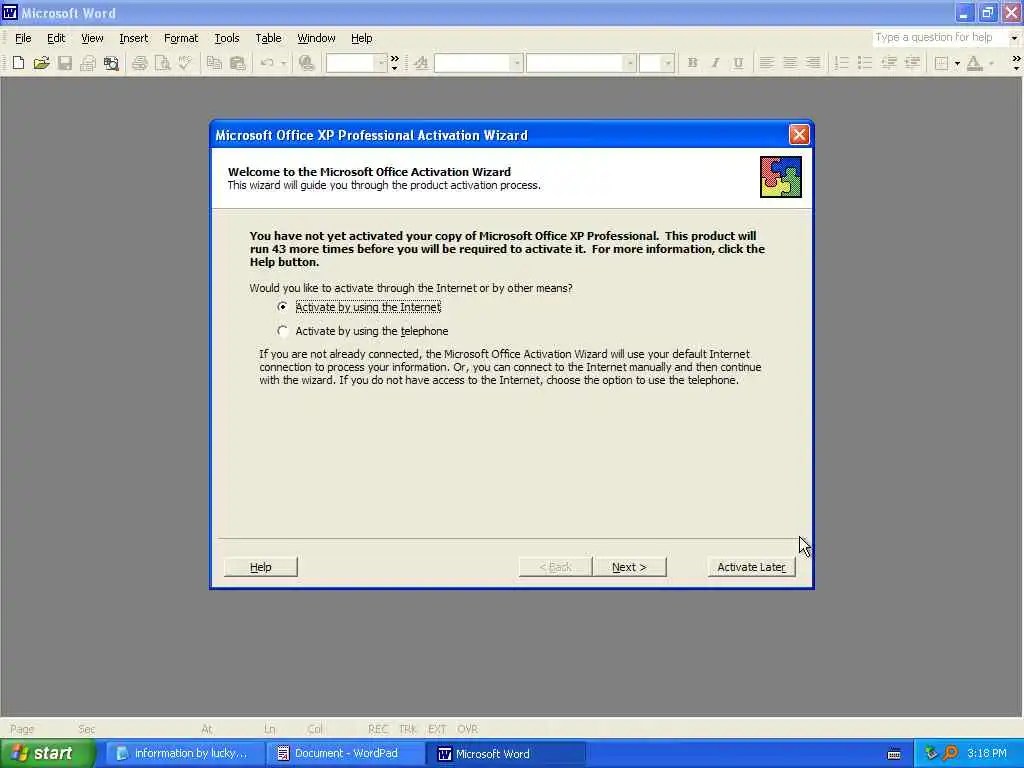The height and width of the screenshot is (768, 1024).
Task: Open the Zoom dropdown in toolbar
Action: (x=381, y=63)
